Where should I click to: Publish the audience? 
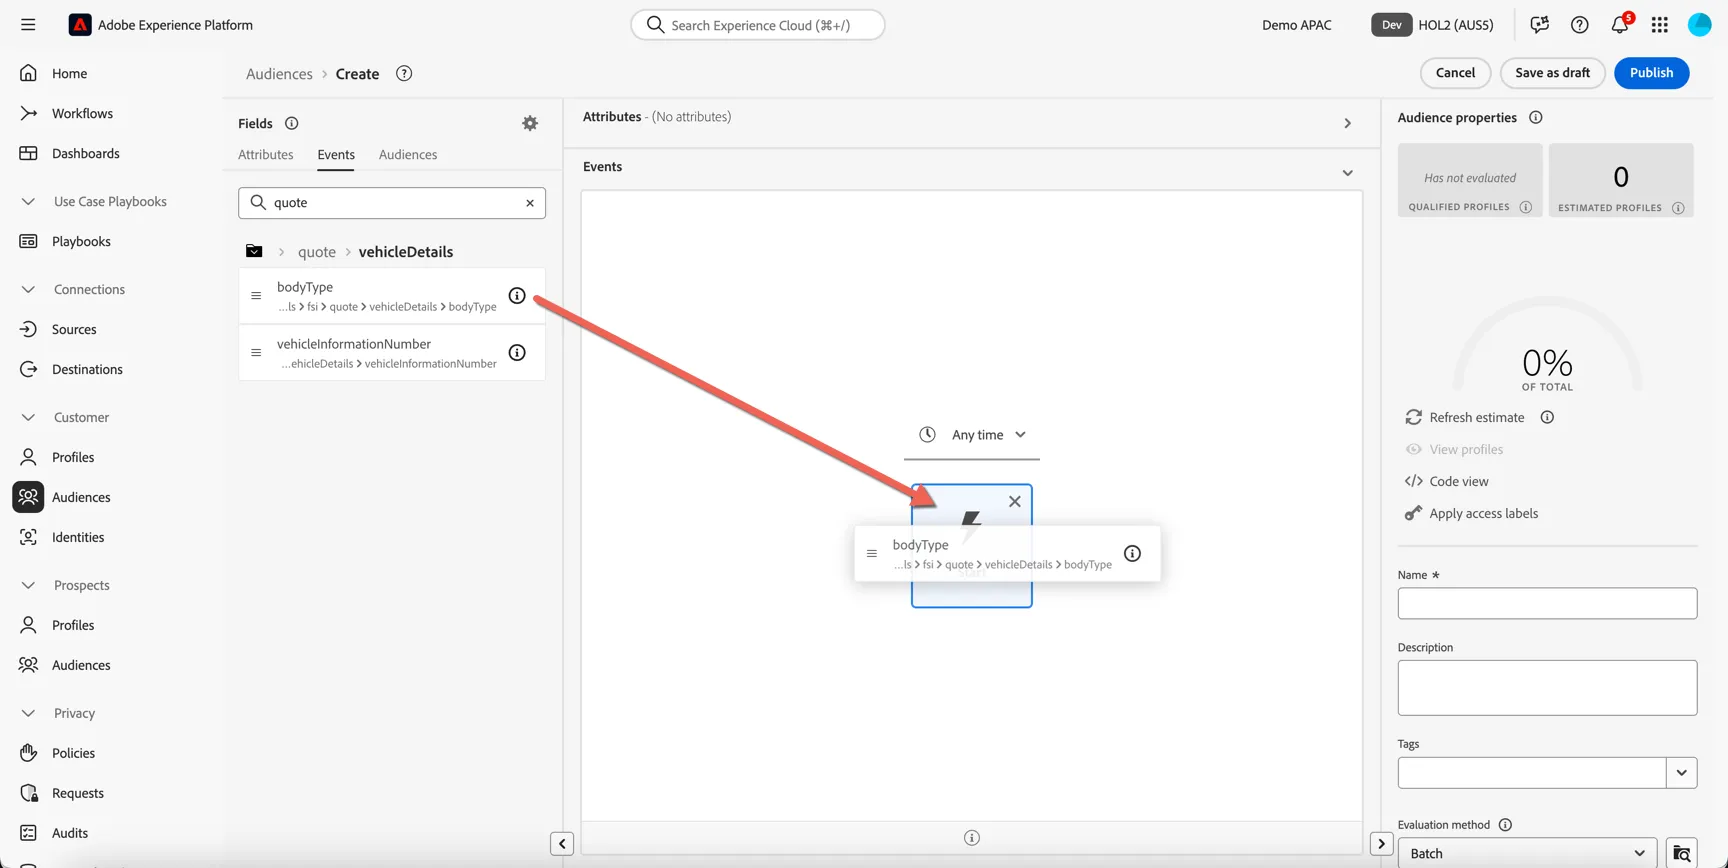1651,73
